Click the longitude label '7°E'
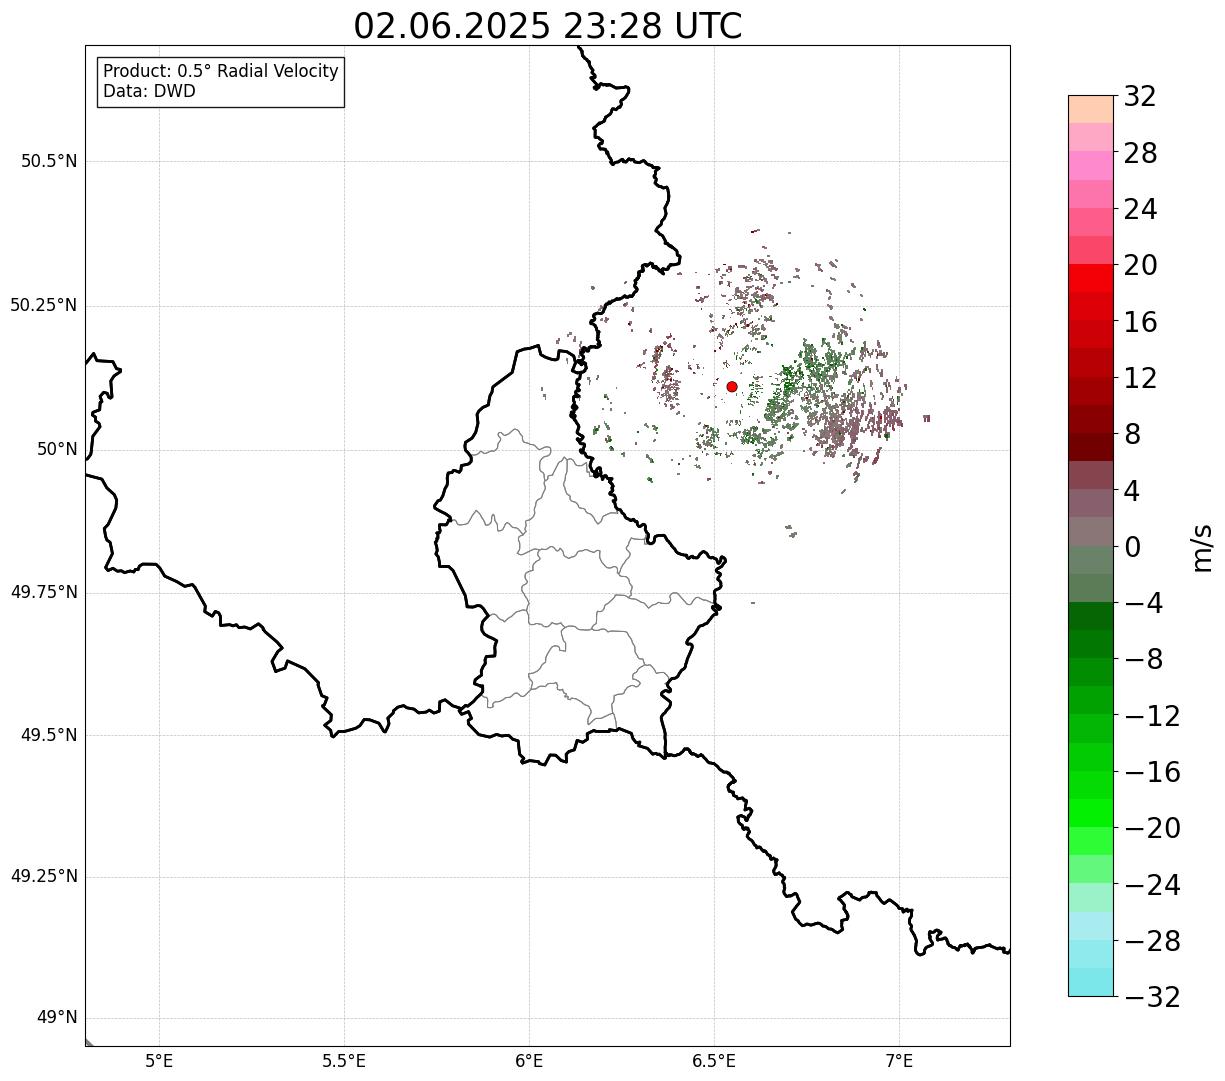 900,1061
